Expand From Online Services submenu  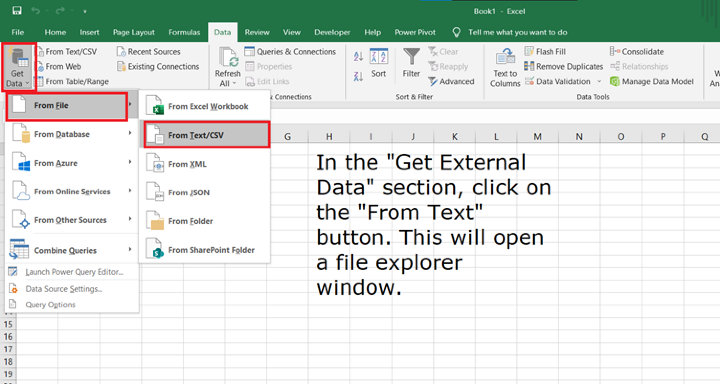72,192
